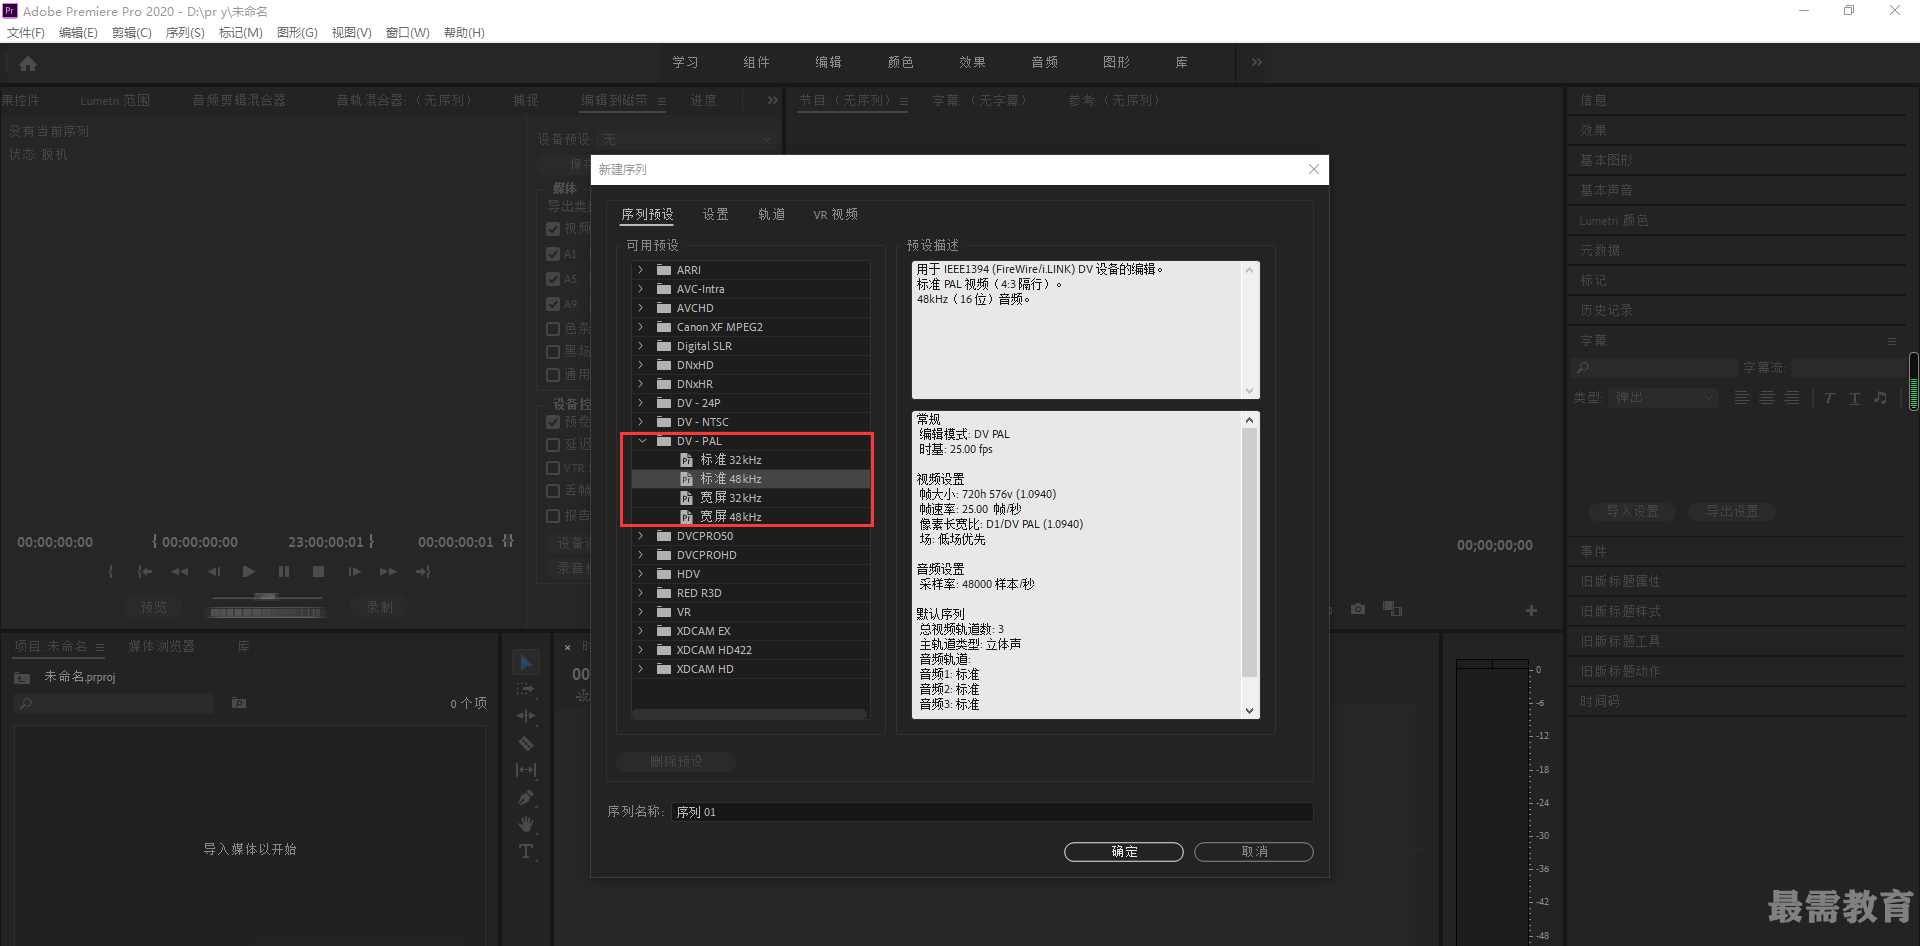Expand the ARRI preset folder
The image size is (1920, 946).
(x=641, y=270)
